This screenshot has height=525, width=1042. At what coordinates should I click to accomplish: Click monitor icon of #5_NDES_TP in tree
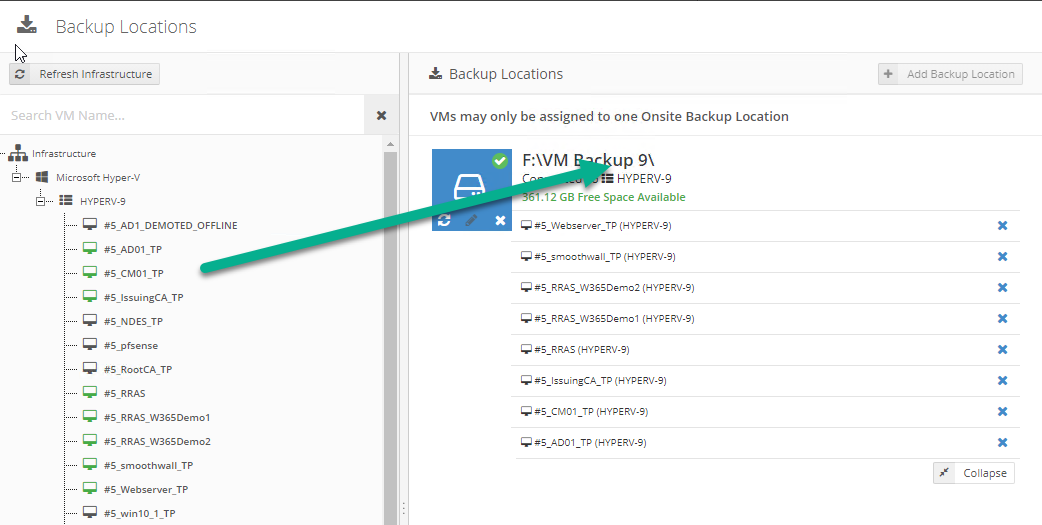pyautogui.click(x=90, y=320)
